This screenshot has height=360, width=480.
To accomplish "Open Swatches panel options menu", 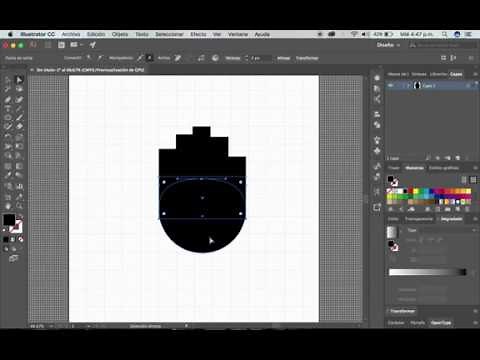I will (x=475, y=168).
